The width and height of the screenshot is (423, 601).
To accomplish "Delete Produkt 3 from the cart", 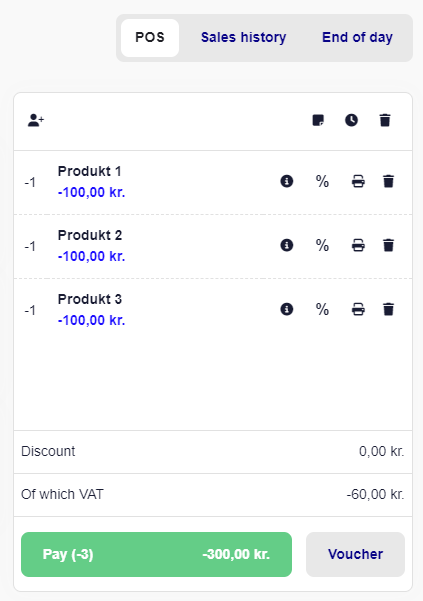I will 389,309.
